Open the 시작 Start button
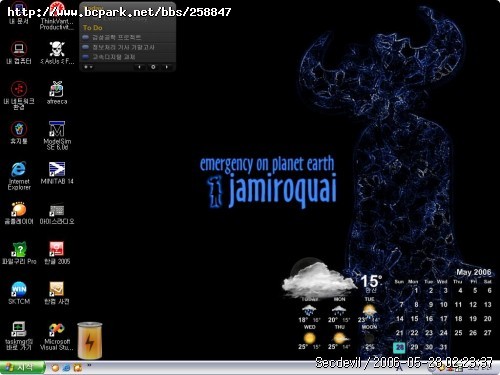Image resolution: width=500 pixels, height=375 pixels. (22, 367)
